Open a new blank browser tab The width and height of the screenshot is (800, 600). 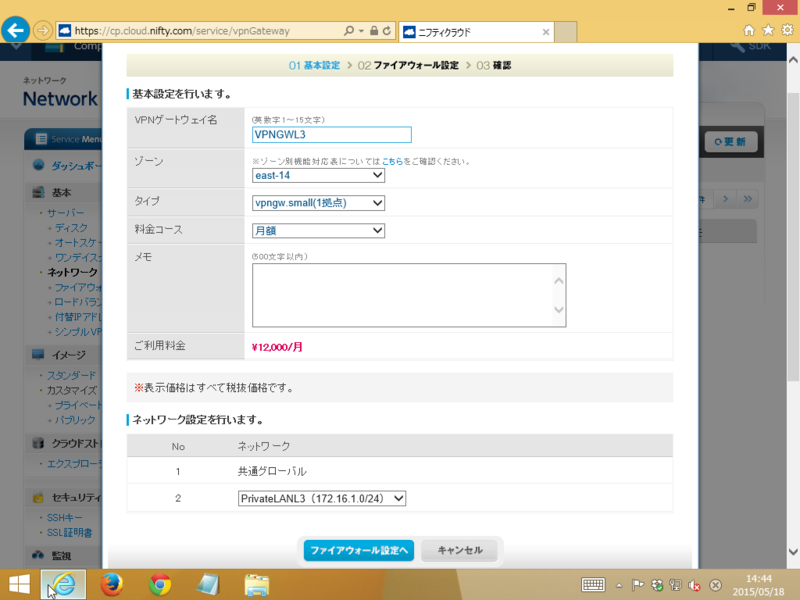[565, 32]
